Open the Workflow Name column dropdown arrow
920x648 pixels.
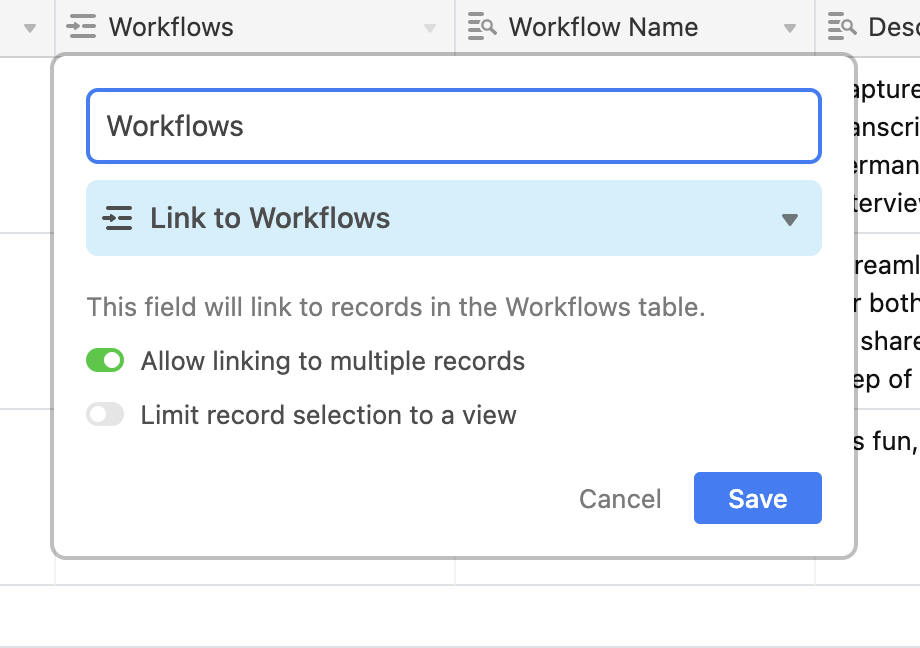790,28
